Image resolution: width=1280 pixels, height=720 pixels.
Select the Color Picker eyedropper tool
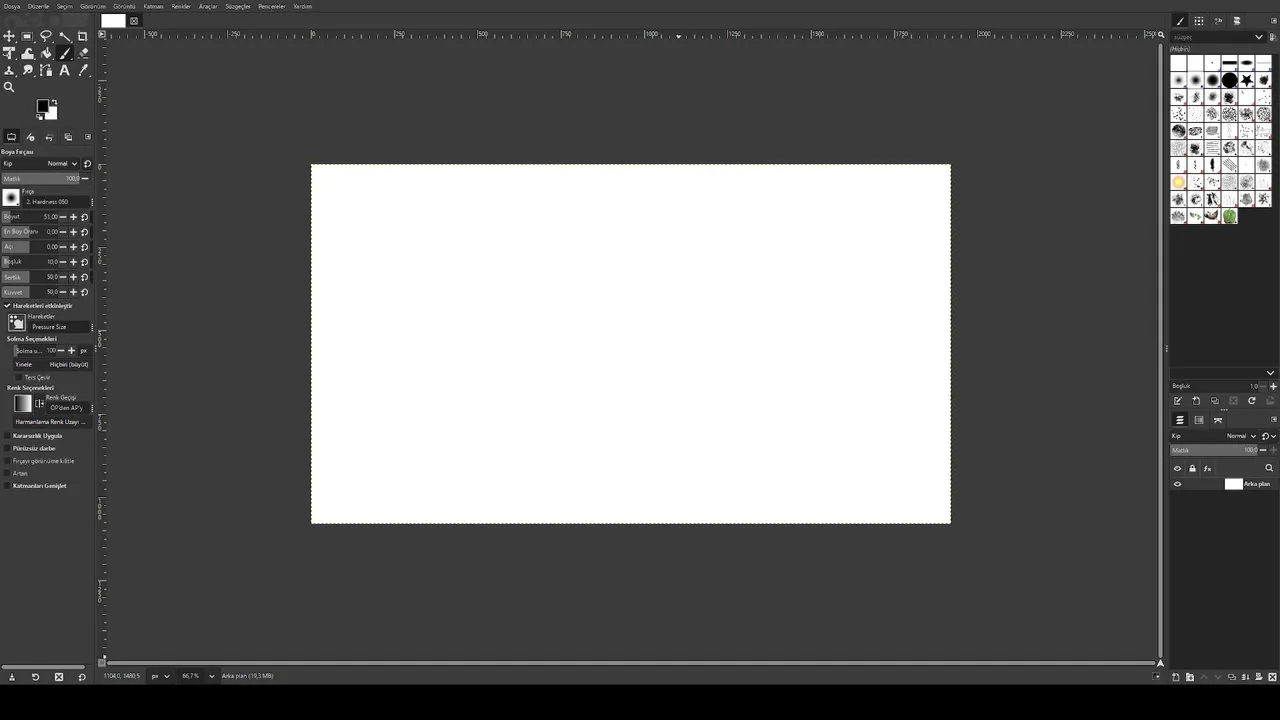[83, 70]
